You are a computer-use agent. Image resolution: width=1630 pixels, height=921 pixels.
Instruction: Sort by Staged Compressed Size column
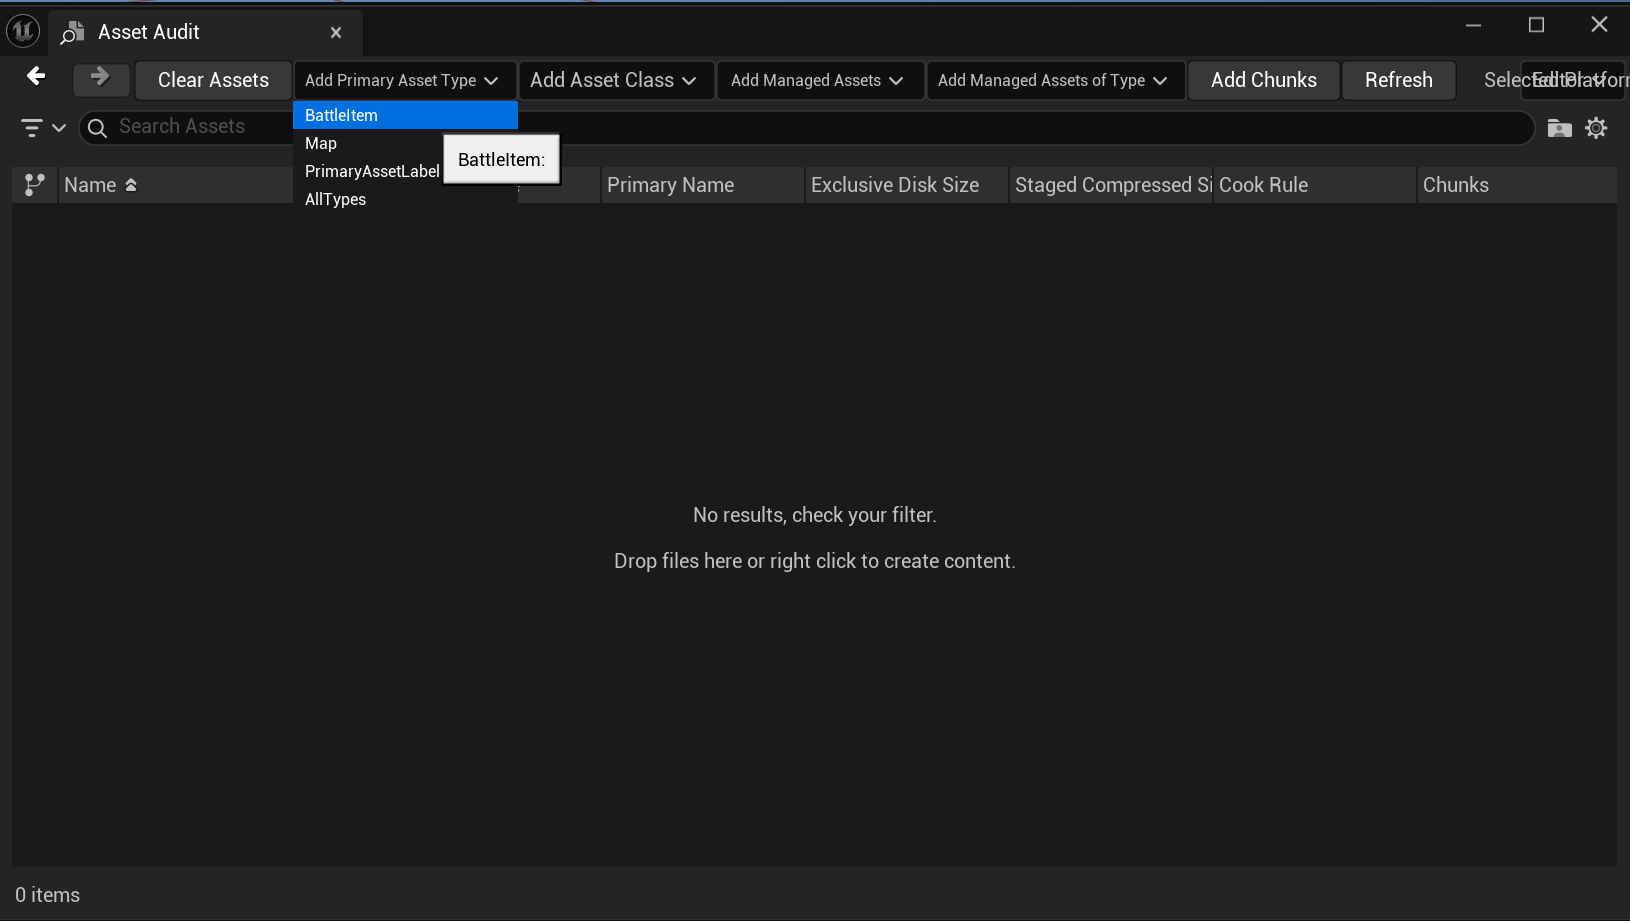pos(1111,185)
